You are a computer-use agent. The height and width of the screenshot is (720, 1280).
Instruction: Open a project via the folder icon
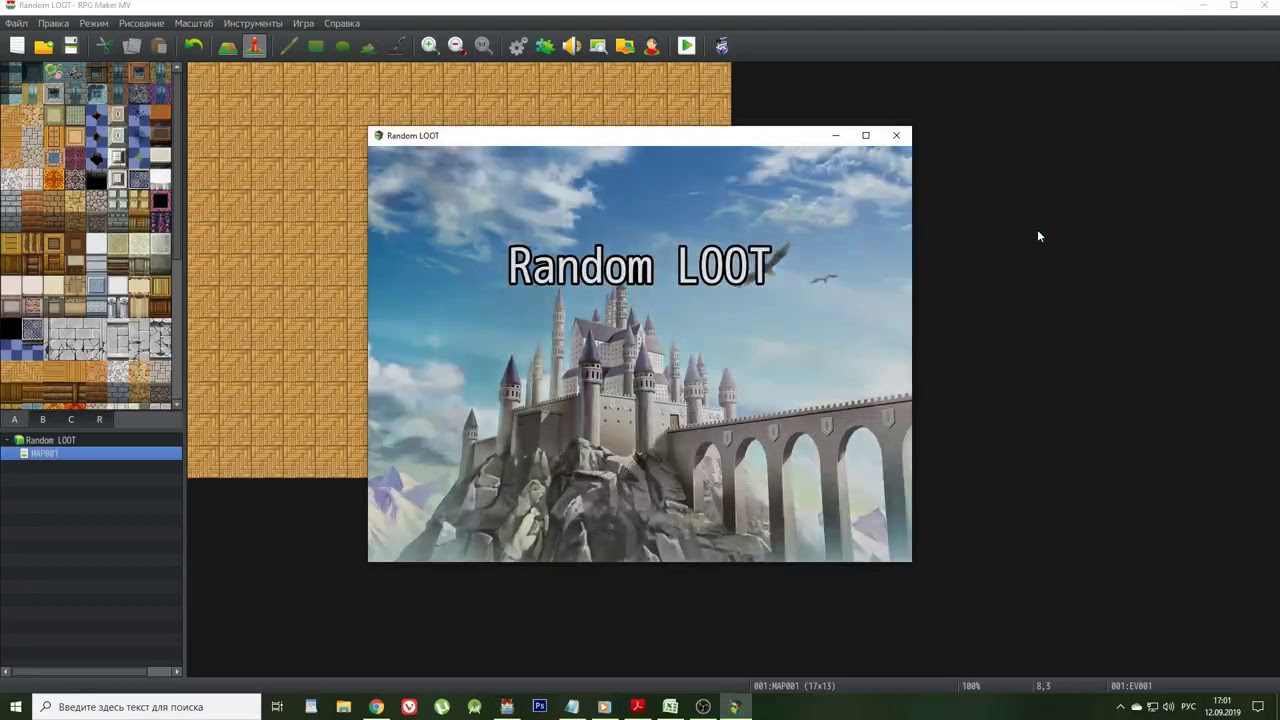(x=44, y=45)
